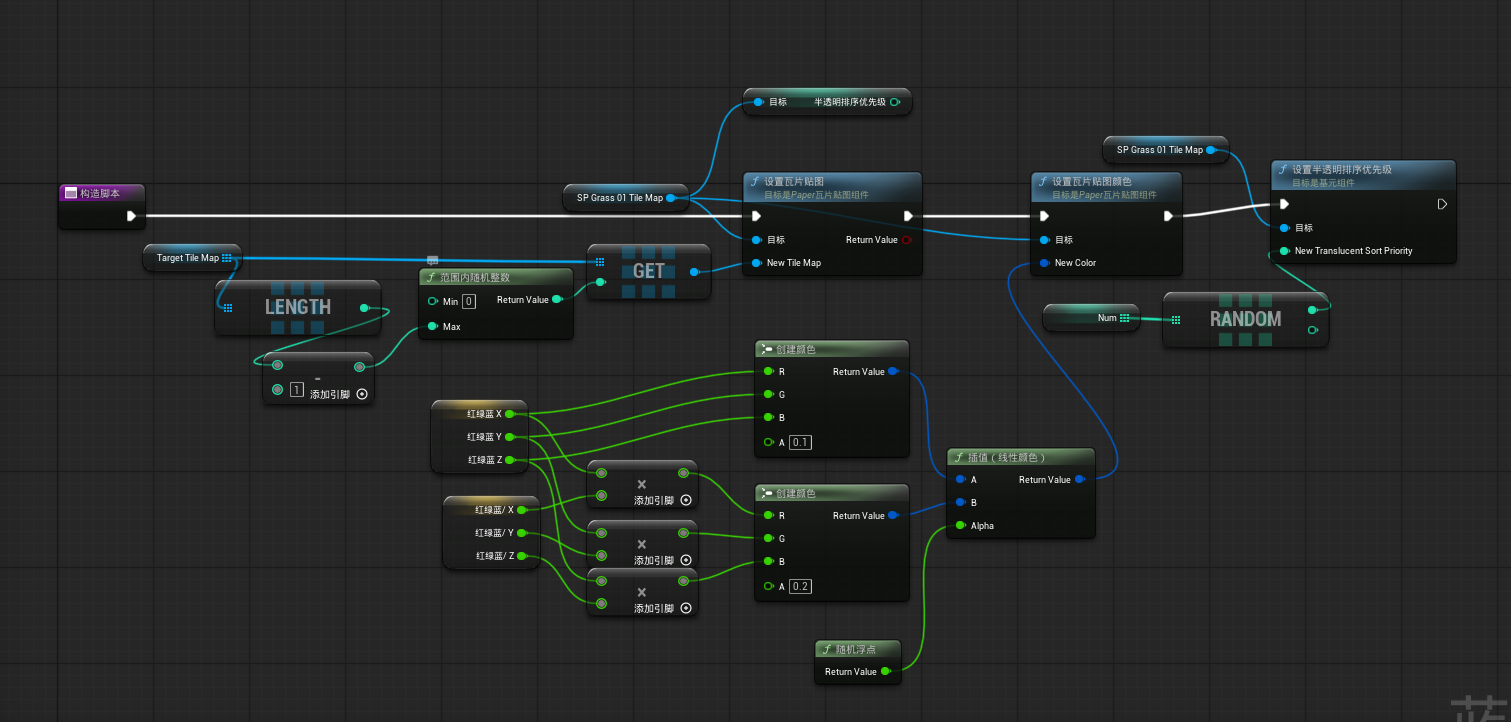Click the Target Tile Map array output pin
Viewport: 1511px width, 722px height.
pos(227,258)
